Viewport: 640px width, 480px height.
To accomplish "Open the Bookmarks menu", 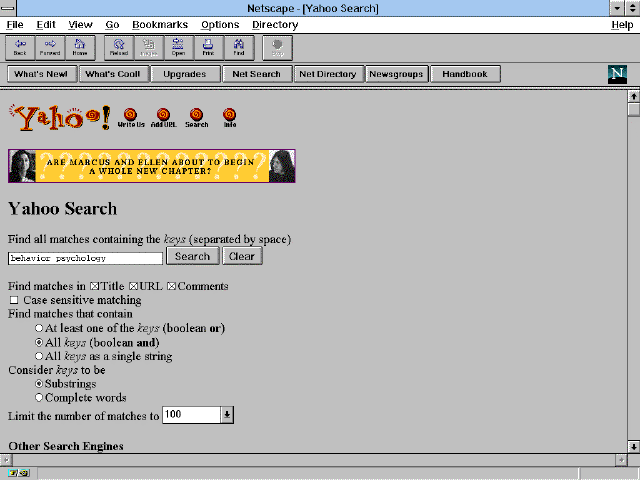I will pyautogui.click(x=160, y=25).
